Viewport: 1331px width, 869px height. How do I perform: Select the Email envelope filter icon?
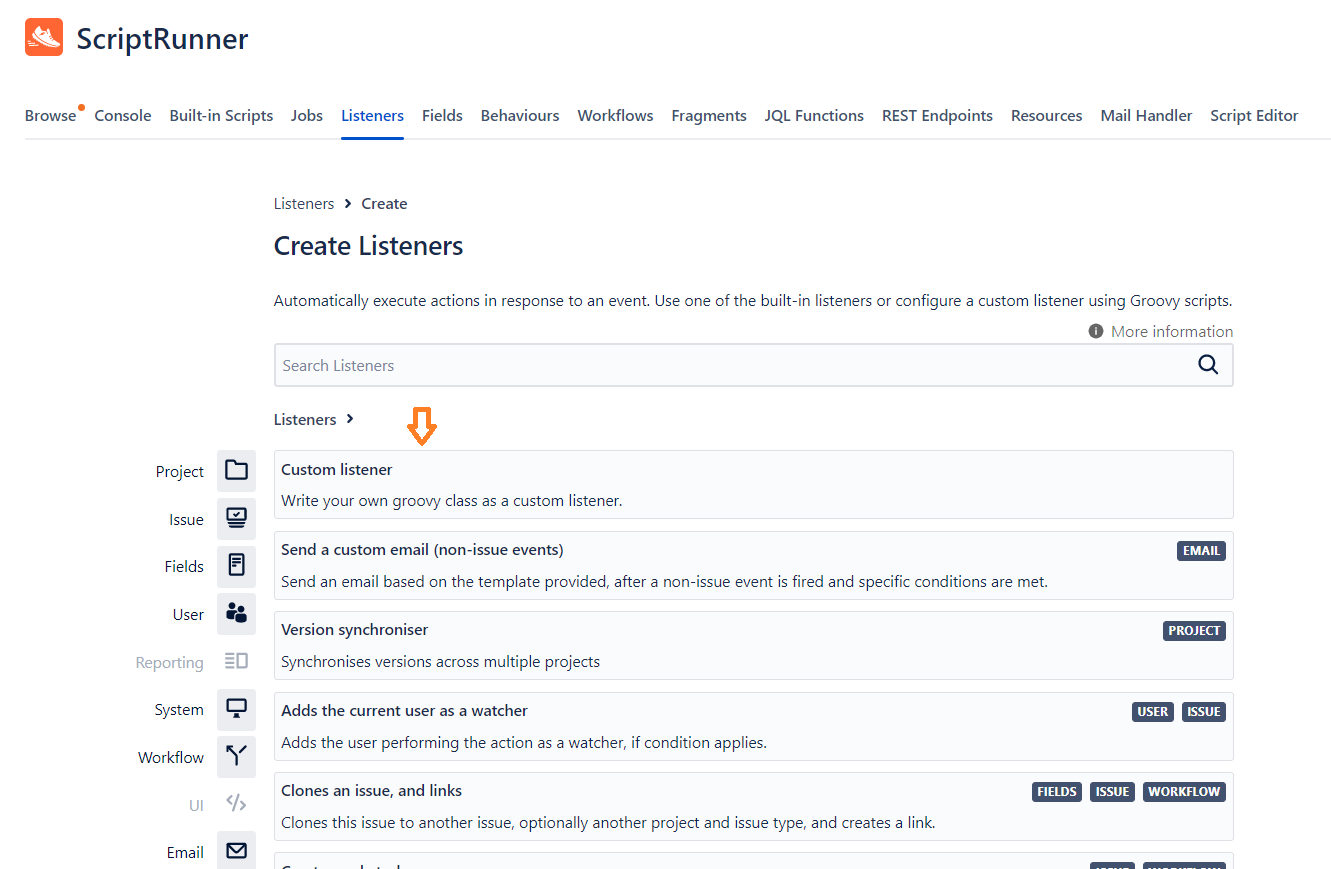pyautogui.click(x=236, y=851)
